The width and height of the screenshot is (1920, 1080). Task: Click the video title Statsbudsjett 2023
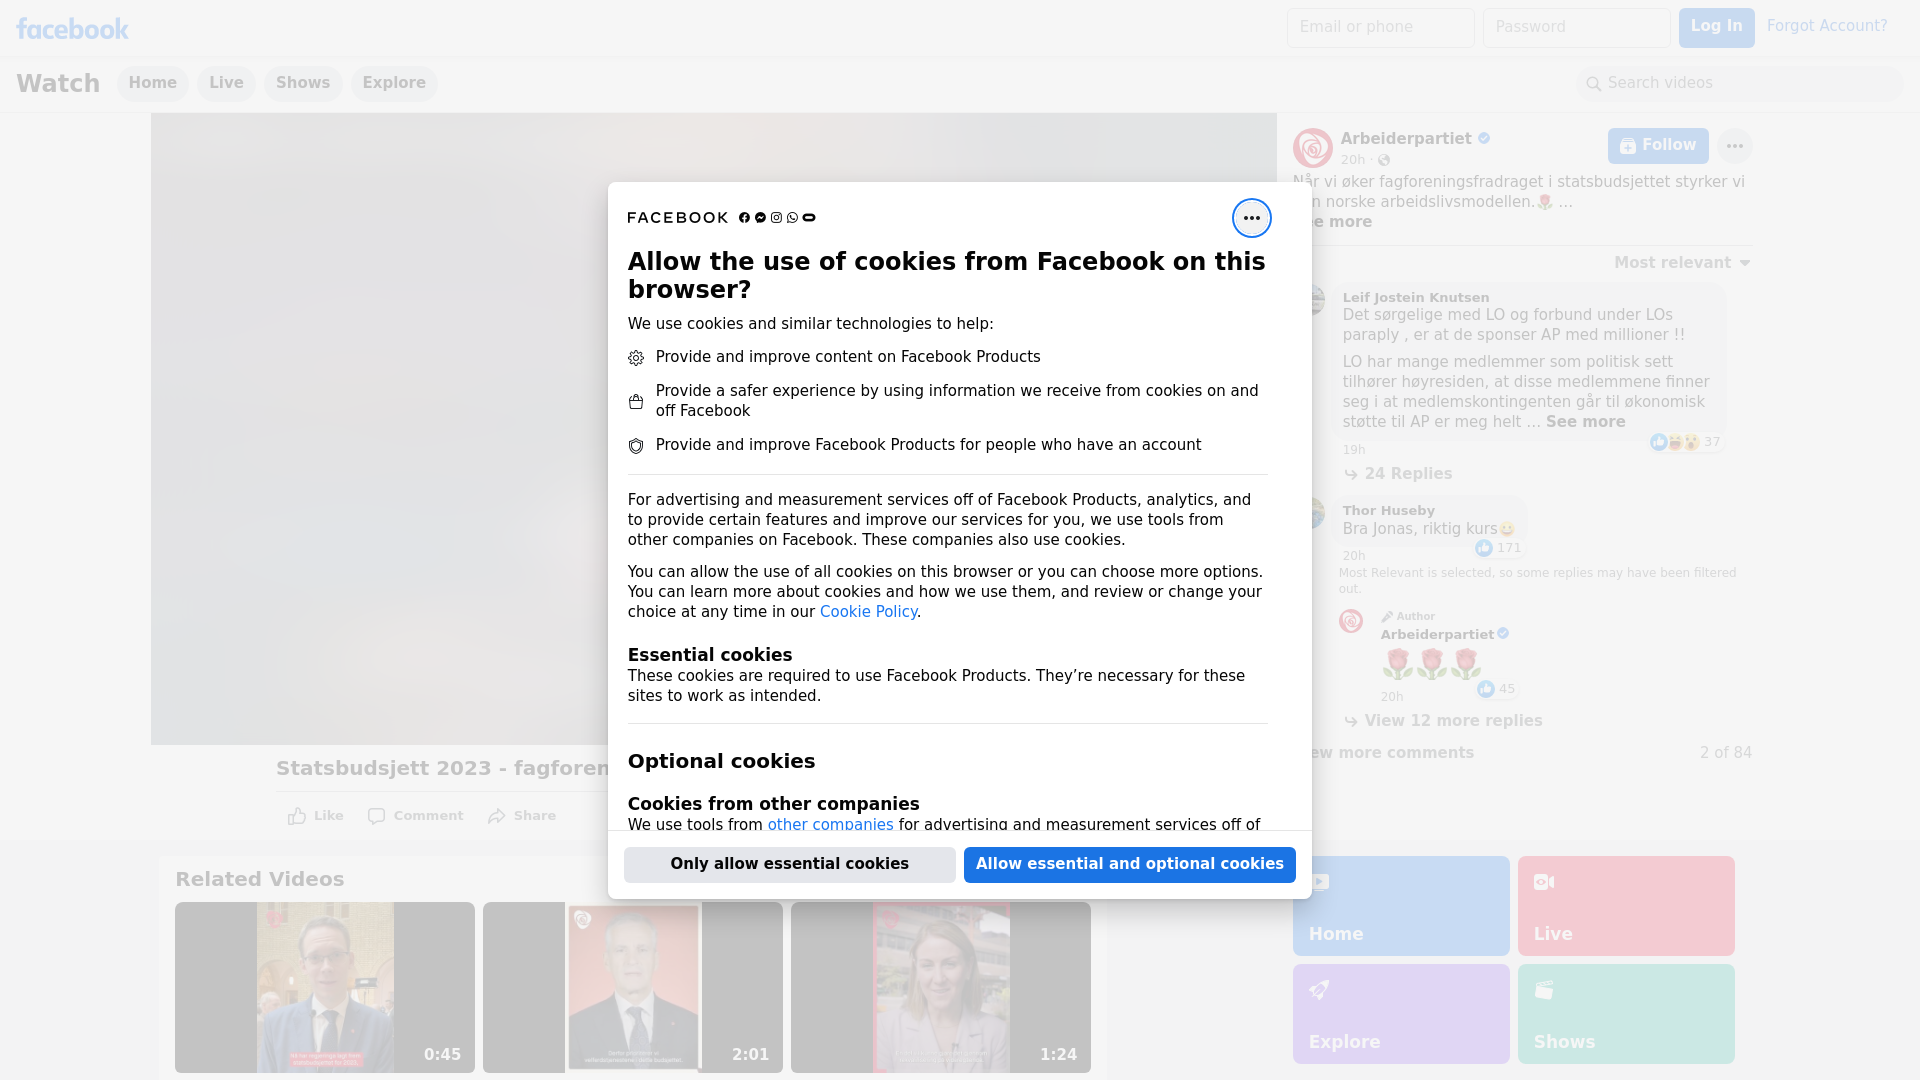pos(442,769)
